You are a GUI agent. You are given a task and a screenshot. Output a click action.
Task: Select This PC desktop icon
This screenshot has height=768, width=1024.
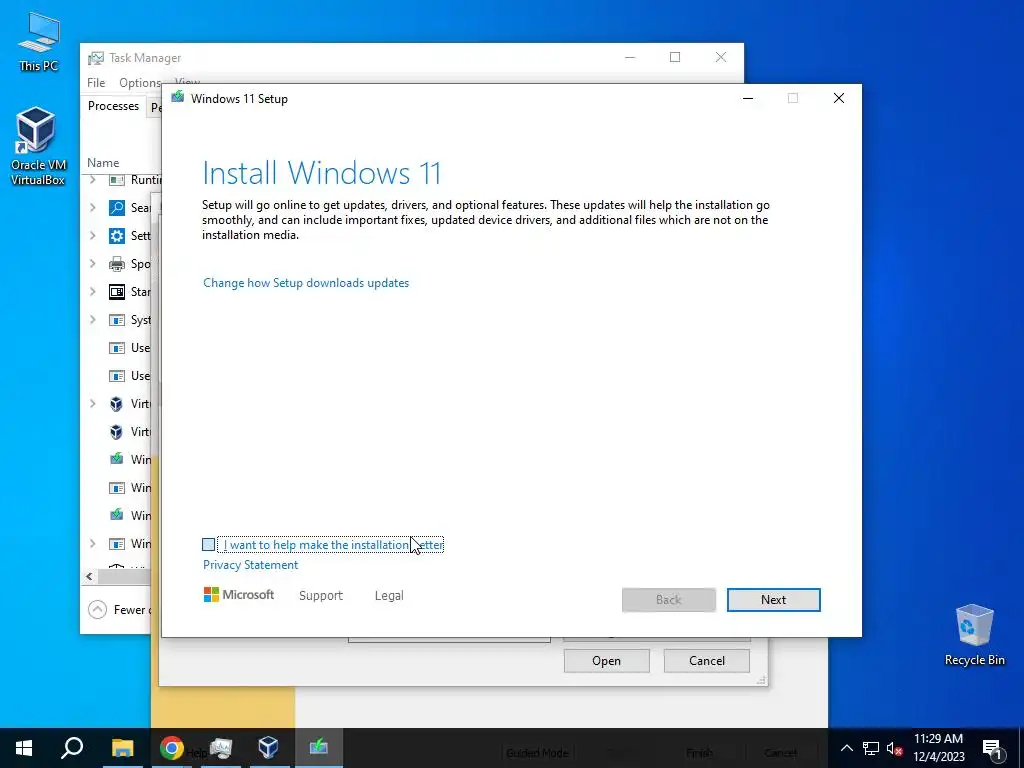[x=38, y=41]
